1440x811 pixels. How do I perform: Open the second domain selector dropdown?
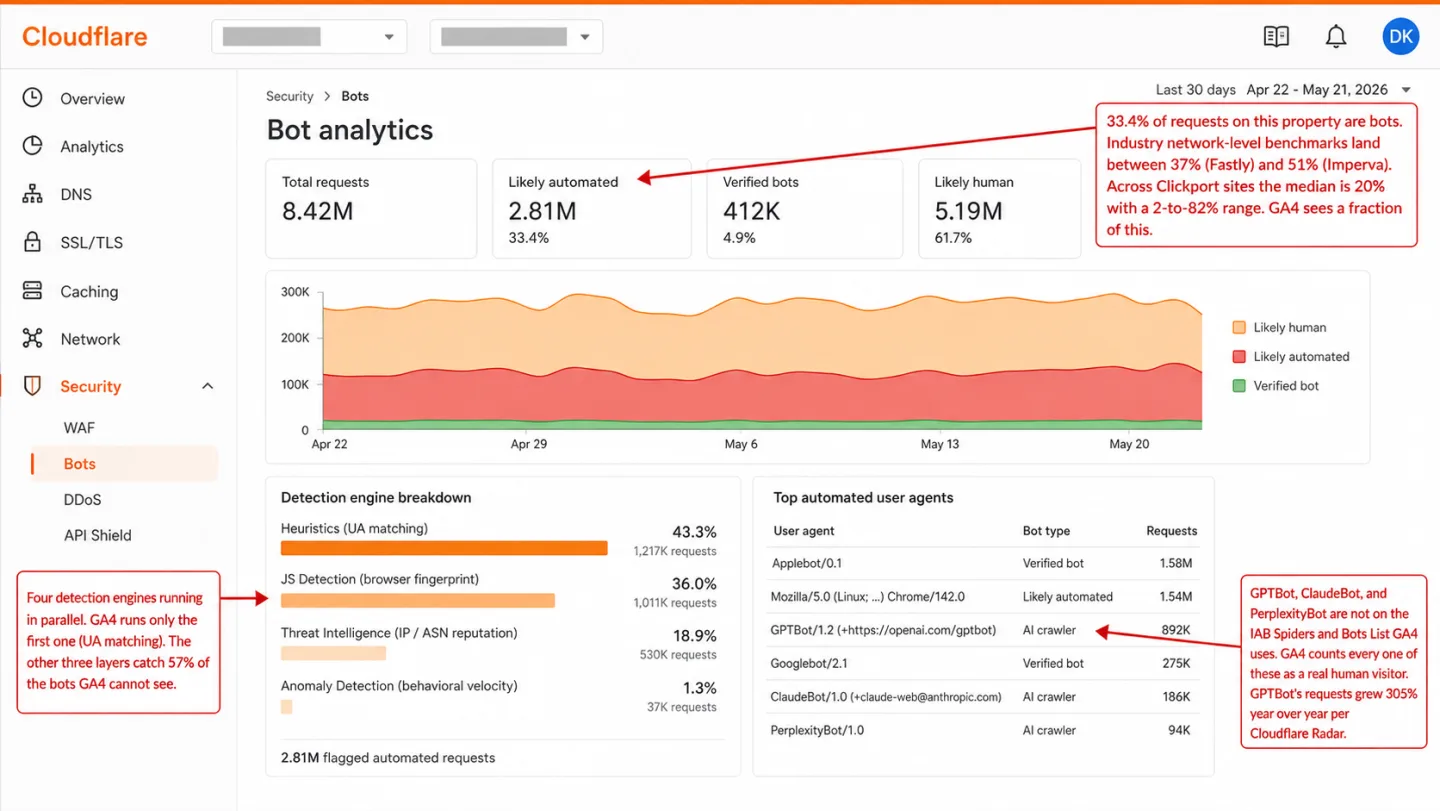click(516, 37)
